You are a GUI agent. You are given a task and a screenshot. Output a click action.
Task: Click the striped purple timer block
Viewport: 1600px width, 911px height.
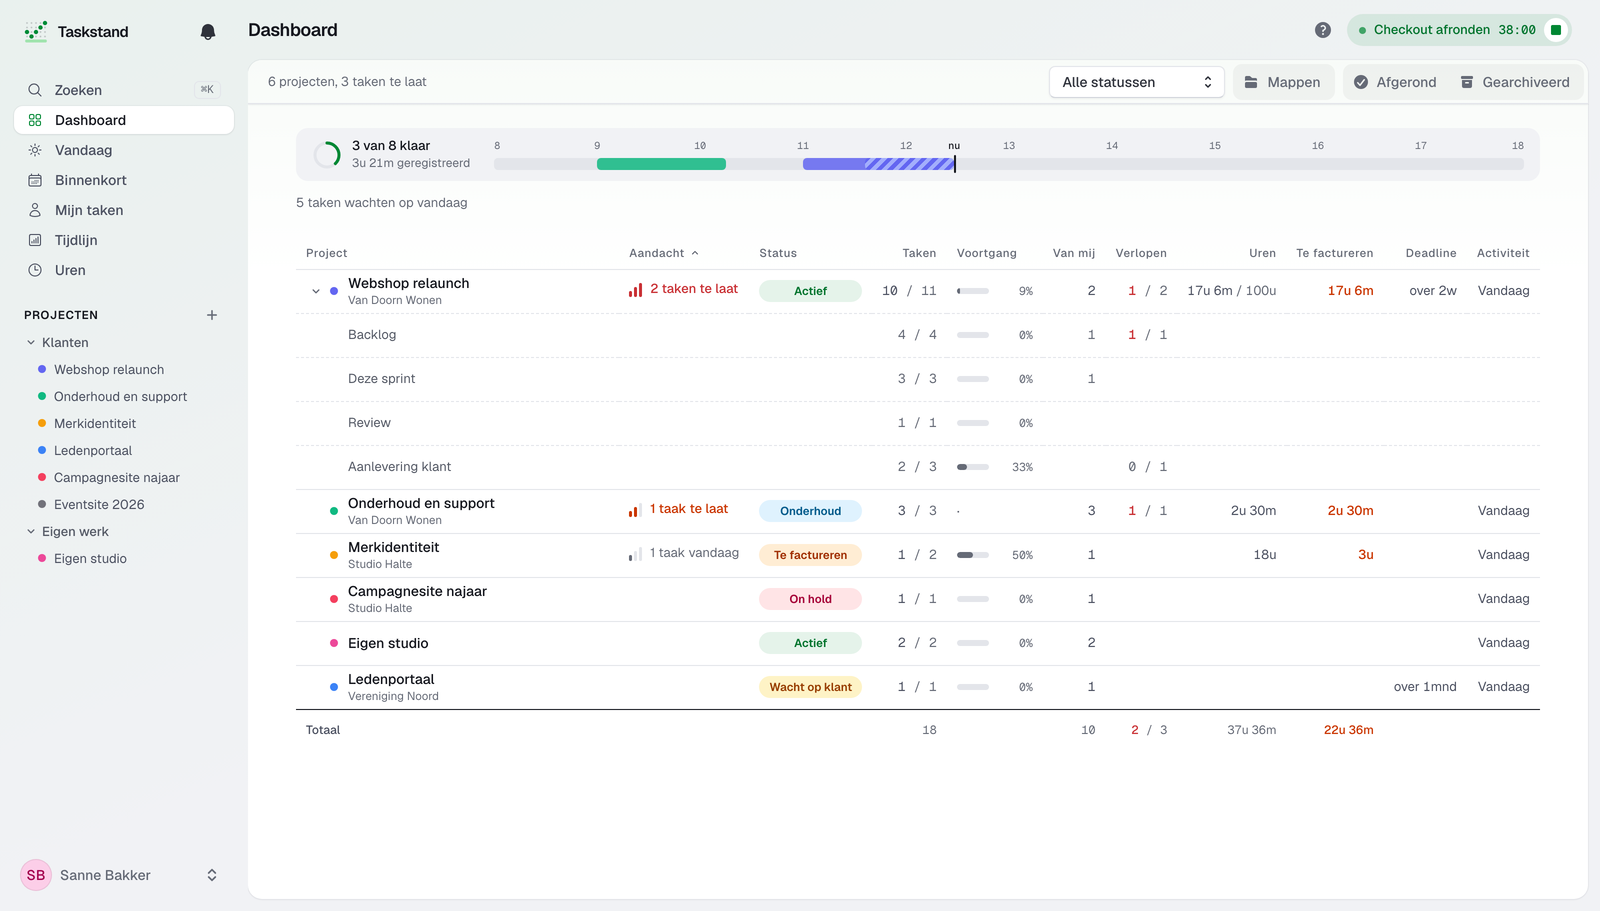(909, 164)
